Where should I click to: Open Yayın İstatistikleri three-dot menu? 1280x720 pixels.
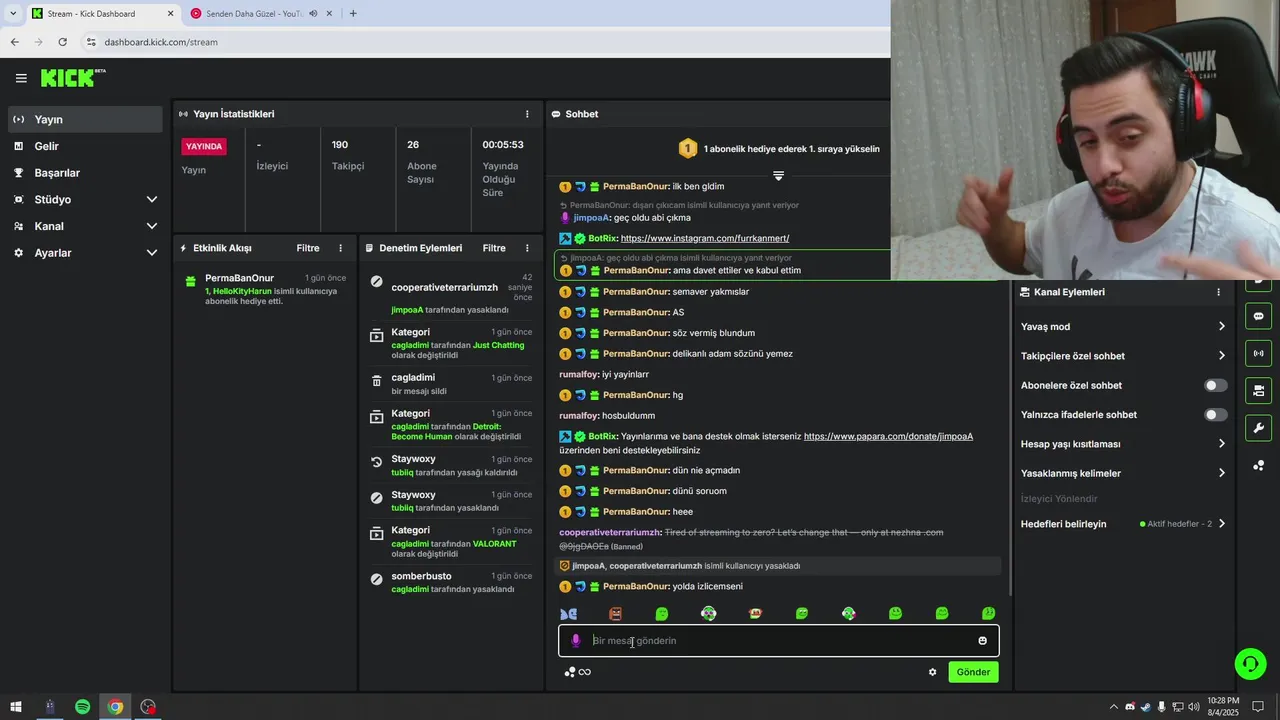[527, 114]
